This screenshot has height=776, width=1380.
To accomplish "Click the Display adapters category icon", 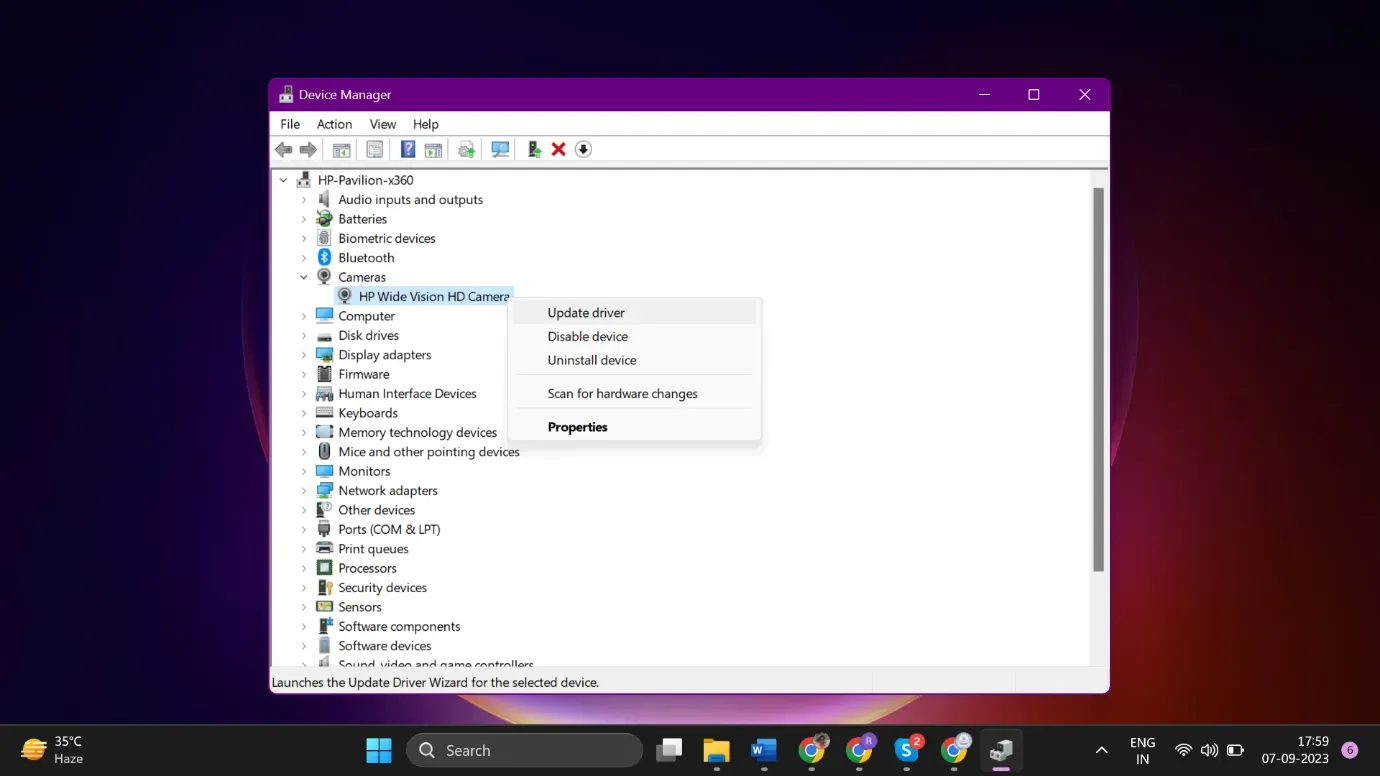I will (324, 354).
